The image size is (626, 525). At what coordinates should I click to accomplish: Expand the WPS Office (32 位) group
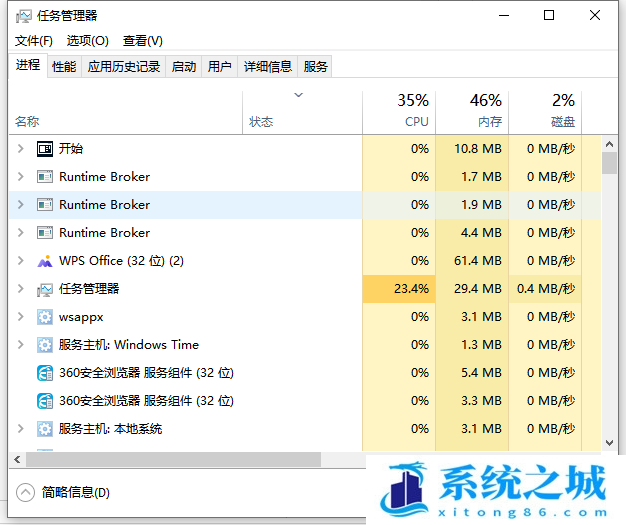coord(21,260)
